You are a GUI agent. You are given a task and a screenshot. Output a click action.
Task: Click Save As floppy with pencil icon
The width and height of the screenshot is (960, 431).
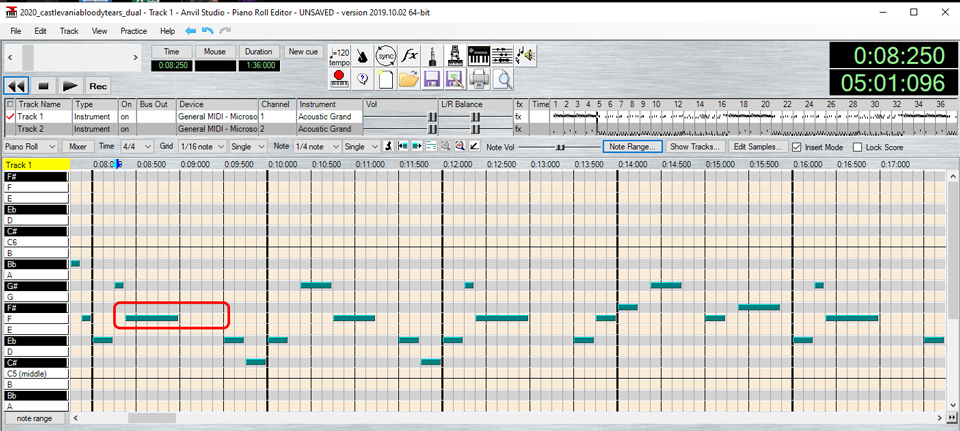(x=456, y=79)
